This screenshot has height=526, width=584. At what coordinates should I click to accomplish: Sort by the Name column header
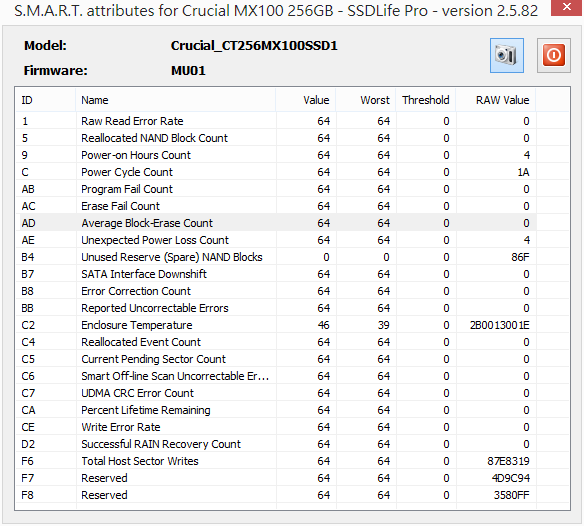176,100
